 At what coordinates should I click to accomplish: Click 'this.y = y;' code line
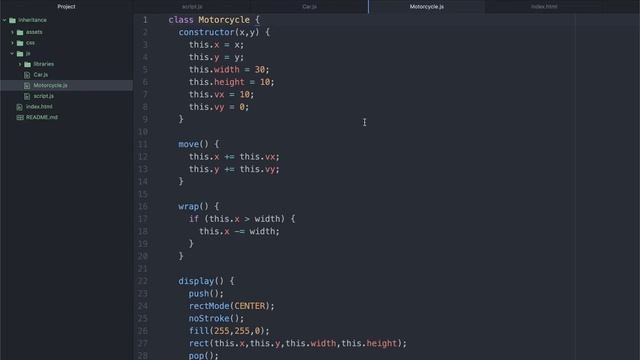216,57
